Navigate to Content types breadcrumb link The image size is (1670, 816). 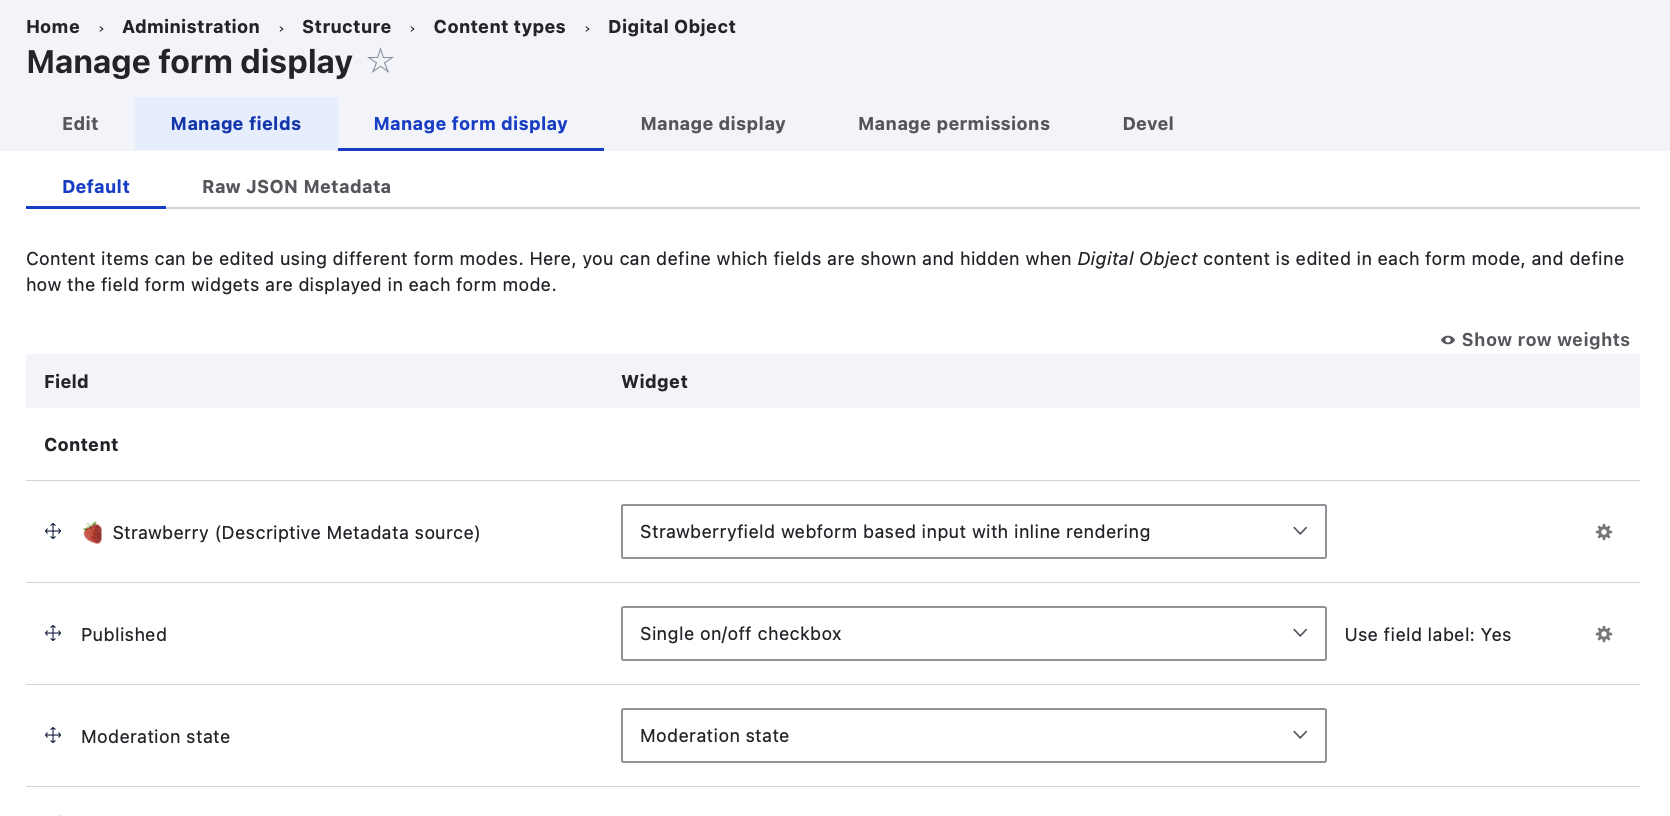click(x=499, y=27)
